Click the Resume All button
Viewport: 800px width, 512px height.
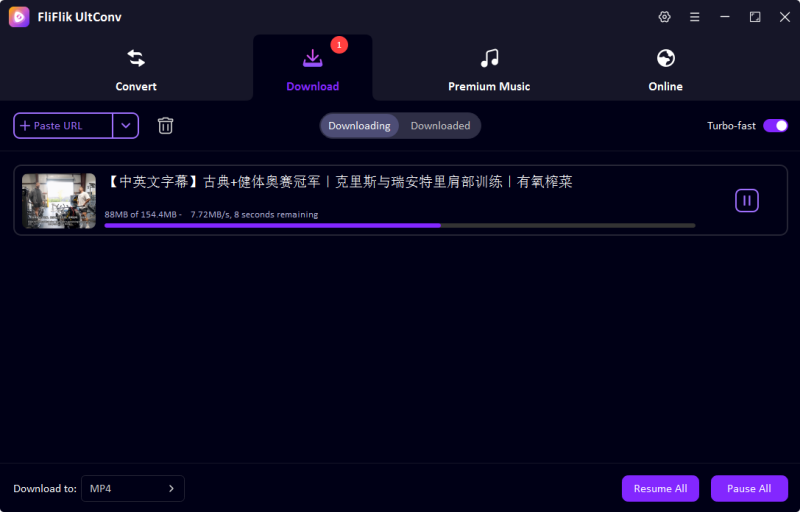[x=660, y=488]
